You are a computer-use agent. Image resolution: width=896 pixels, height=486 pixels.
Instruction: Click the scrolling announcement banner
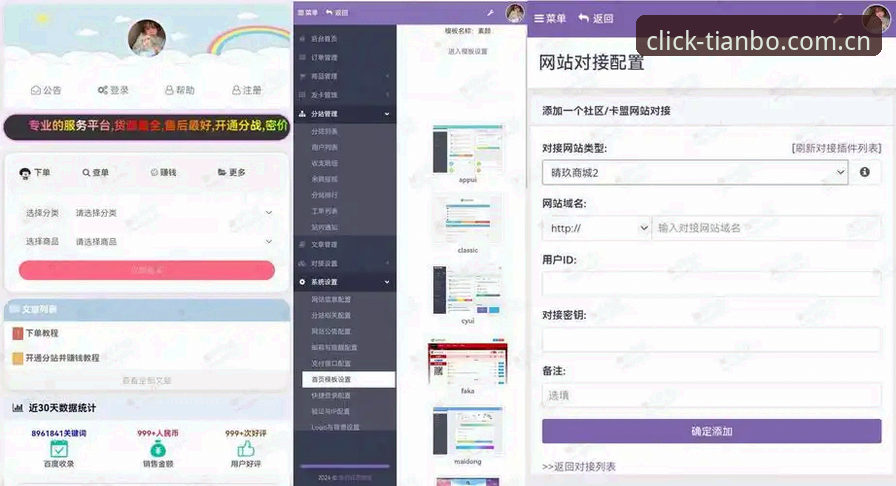[x=147, y=126]
